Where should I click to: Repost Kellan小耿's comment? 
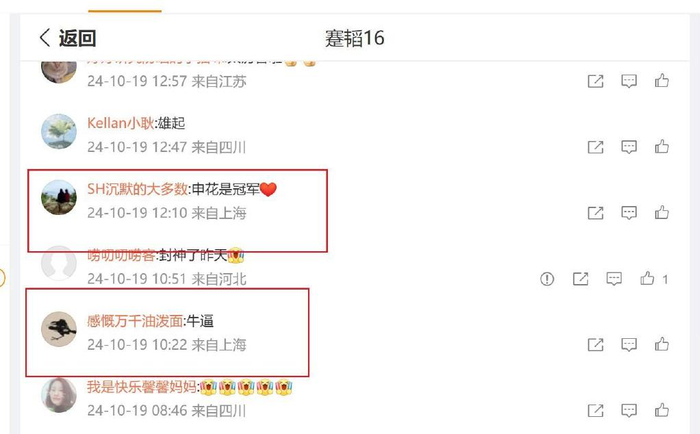tap(596, 147)
